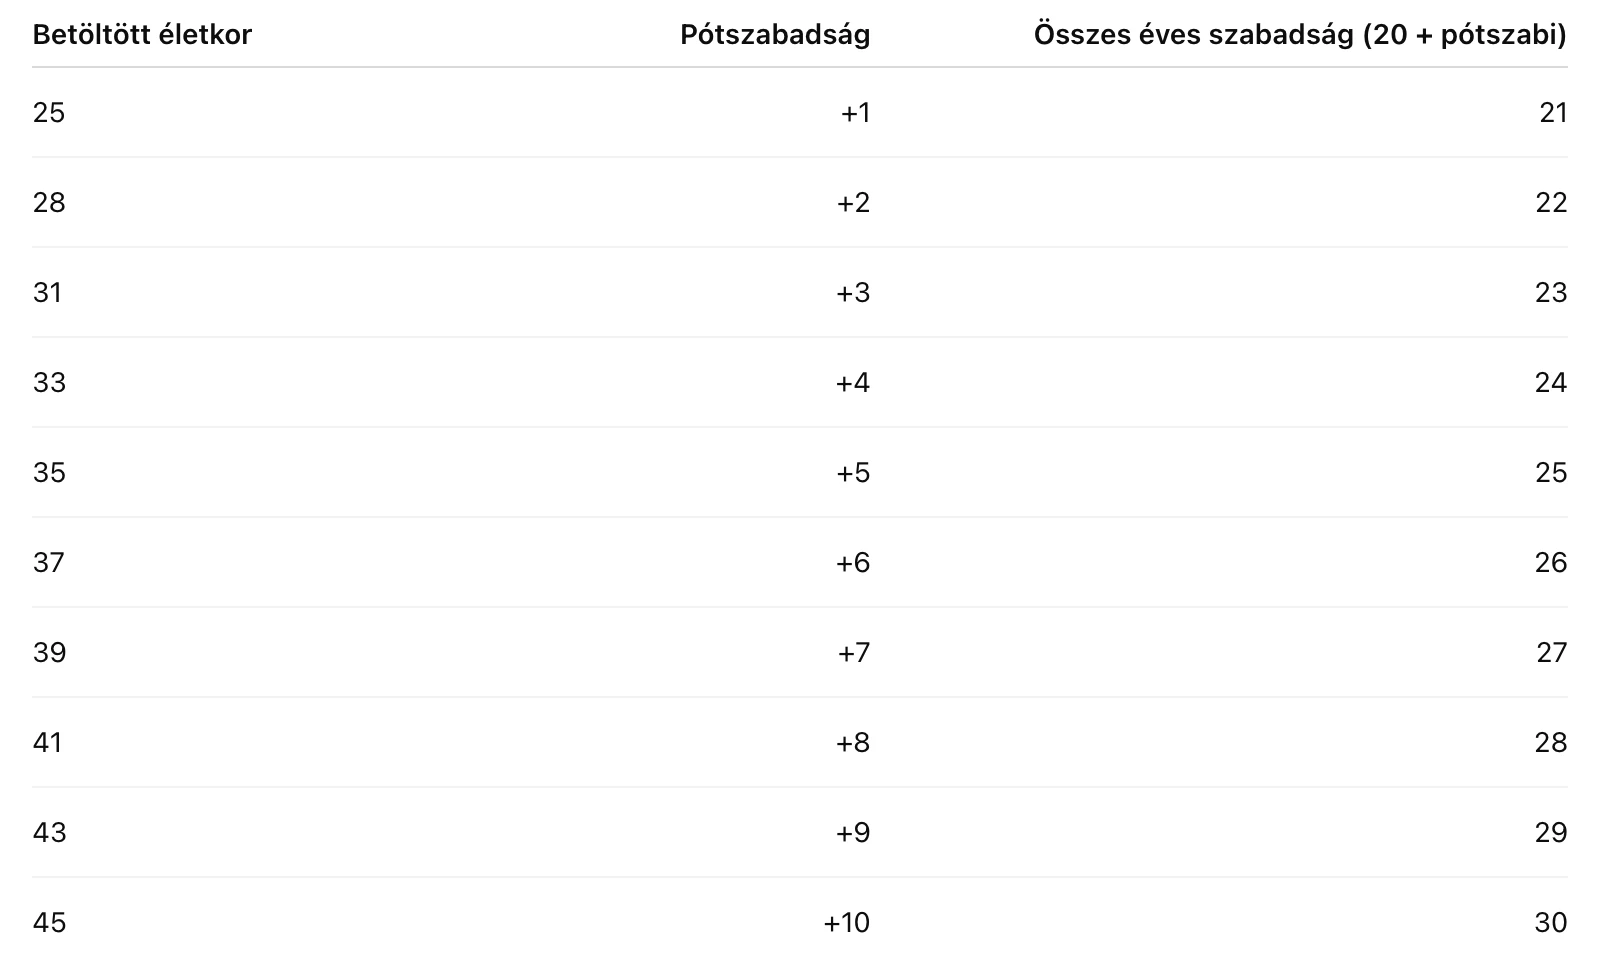This screenshot has width=1606, height=968.
Task: Select the +7 extra leave cell
Action: click(853, 653)
